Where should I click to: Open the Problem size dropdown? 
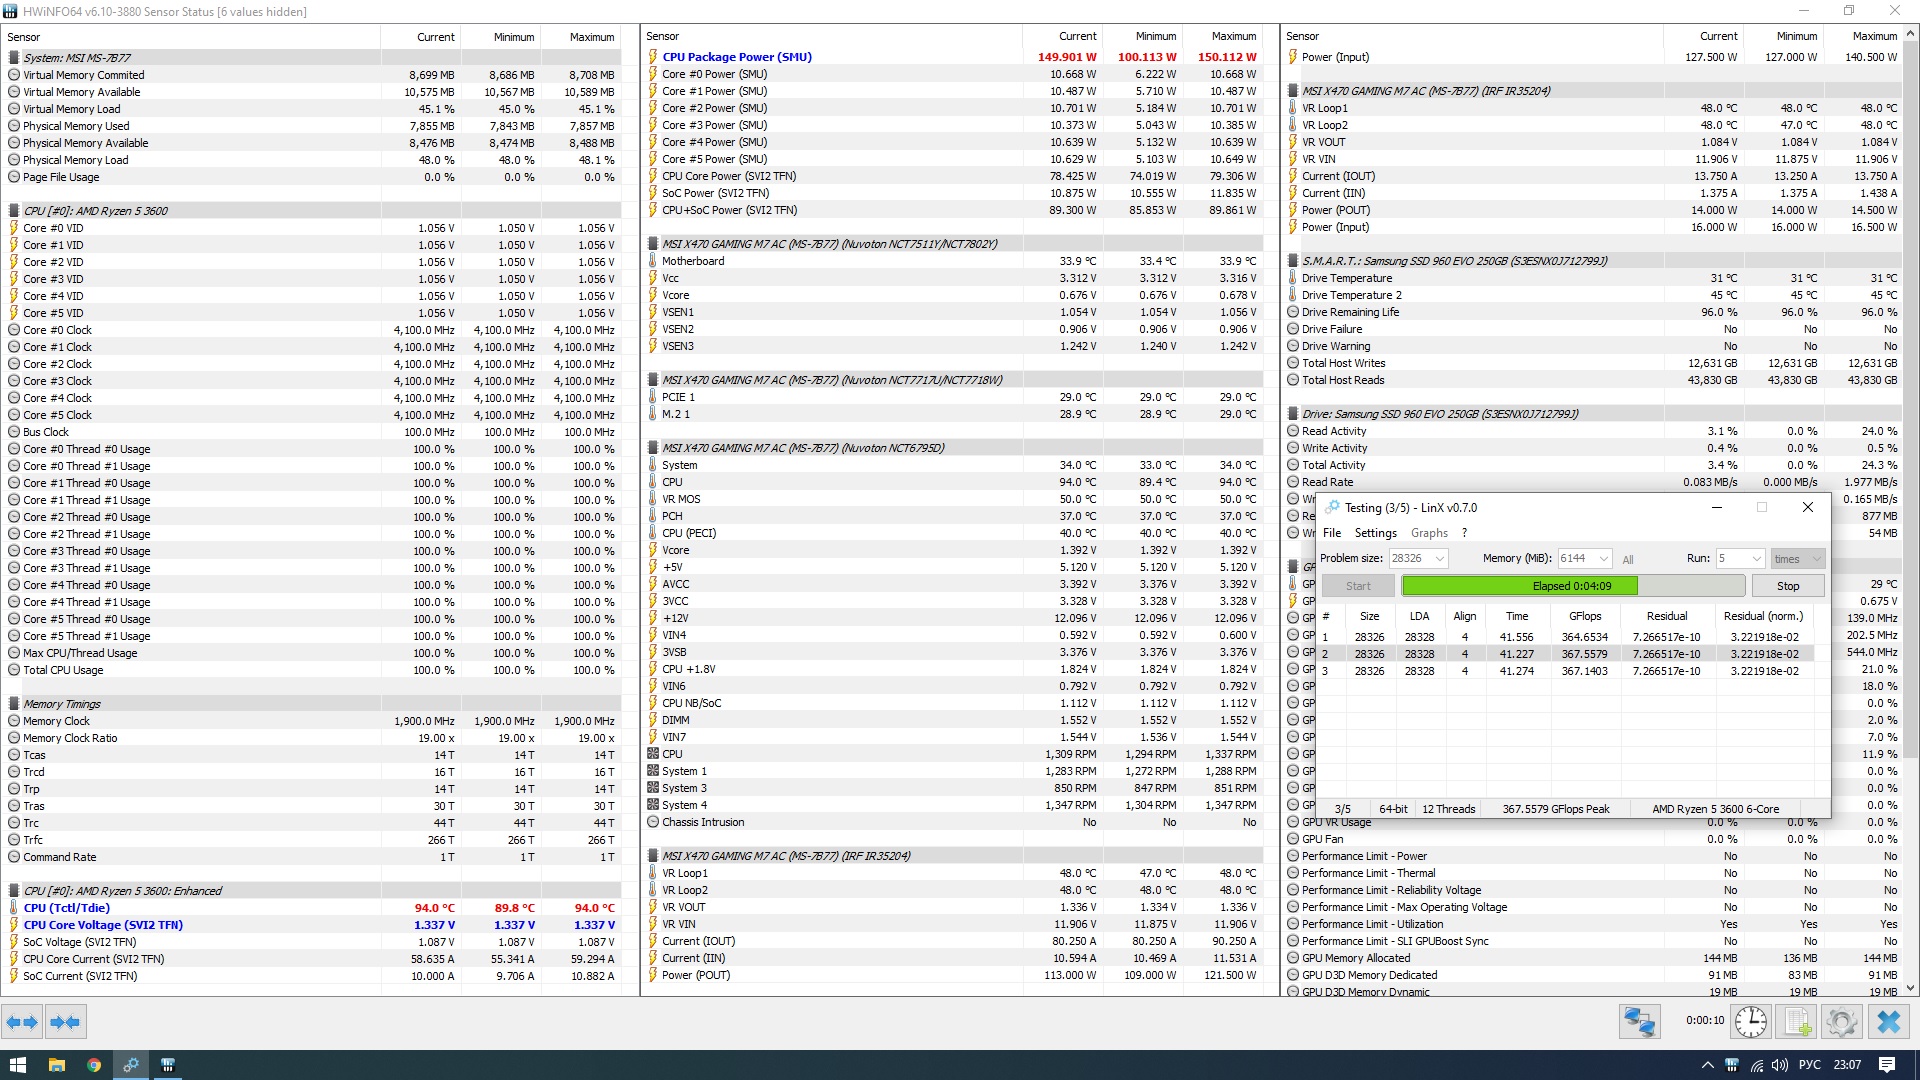click(x=1440, y=559)
